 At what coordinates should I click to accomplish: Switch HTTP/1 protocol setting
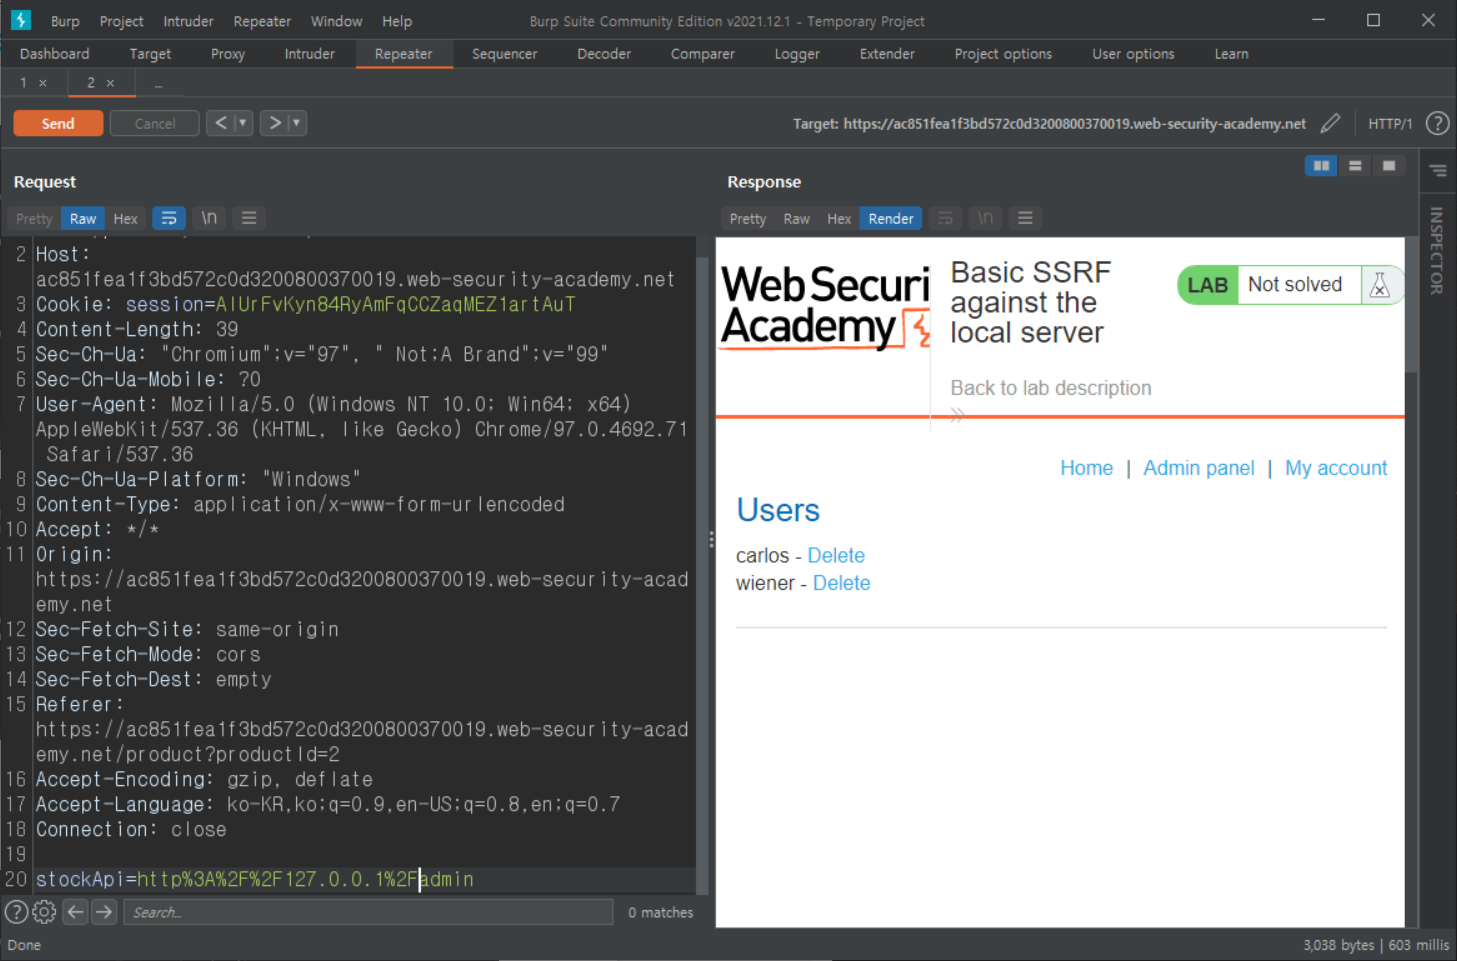click(1390, 123)
